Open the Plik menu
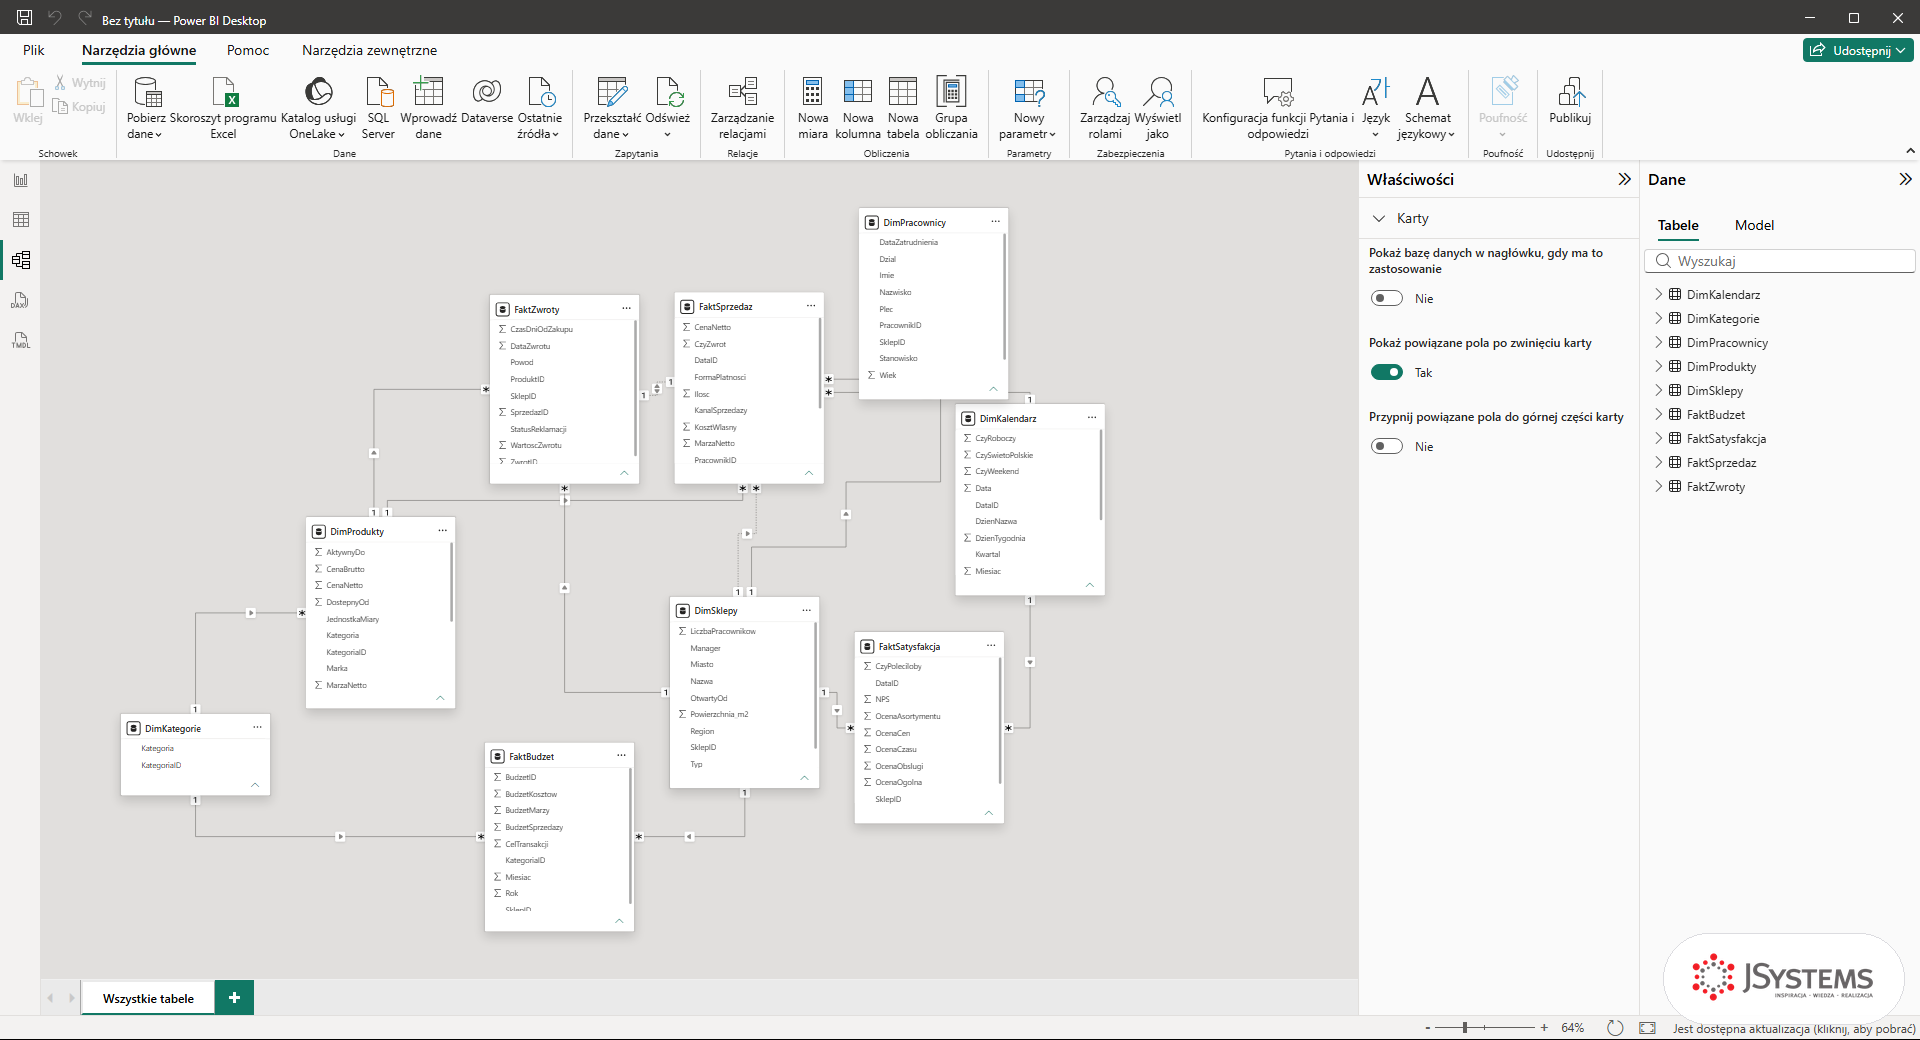Image resolution: width=1920 pixels, height=1040 pixels. point(34,50)
